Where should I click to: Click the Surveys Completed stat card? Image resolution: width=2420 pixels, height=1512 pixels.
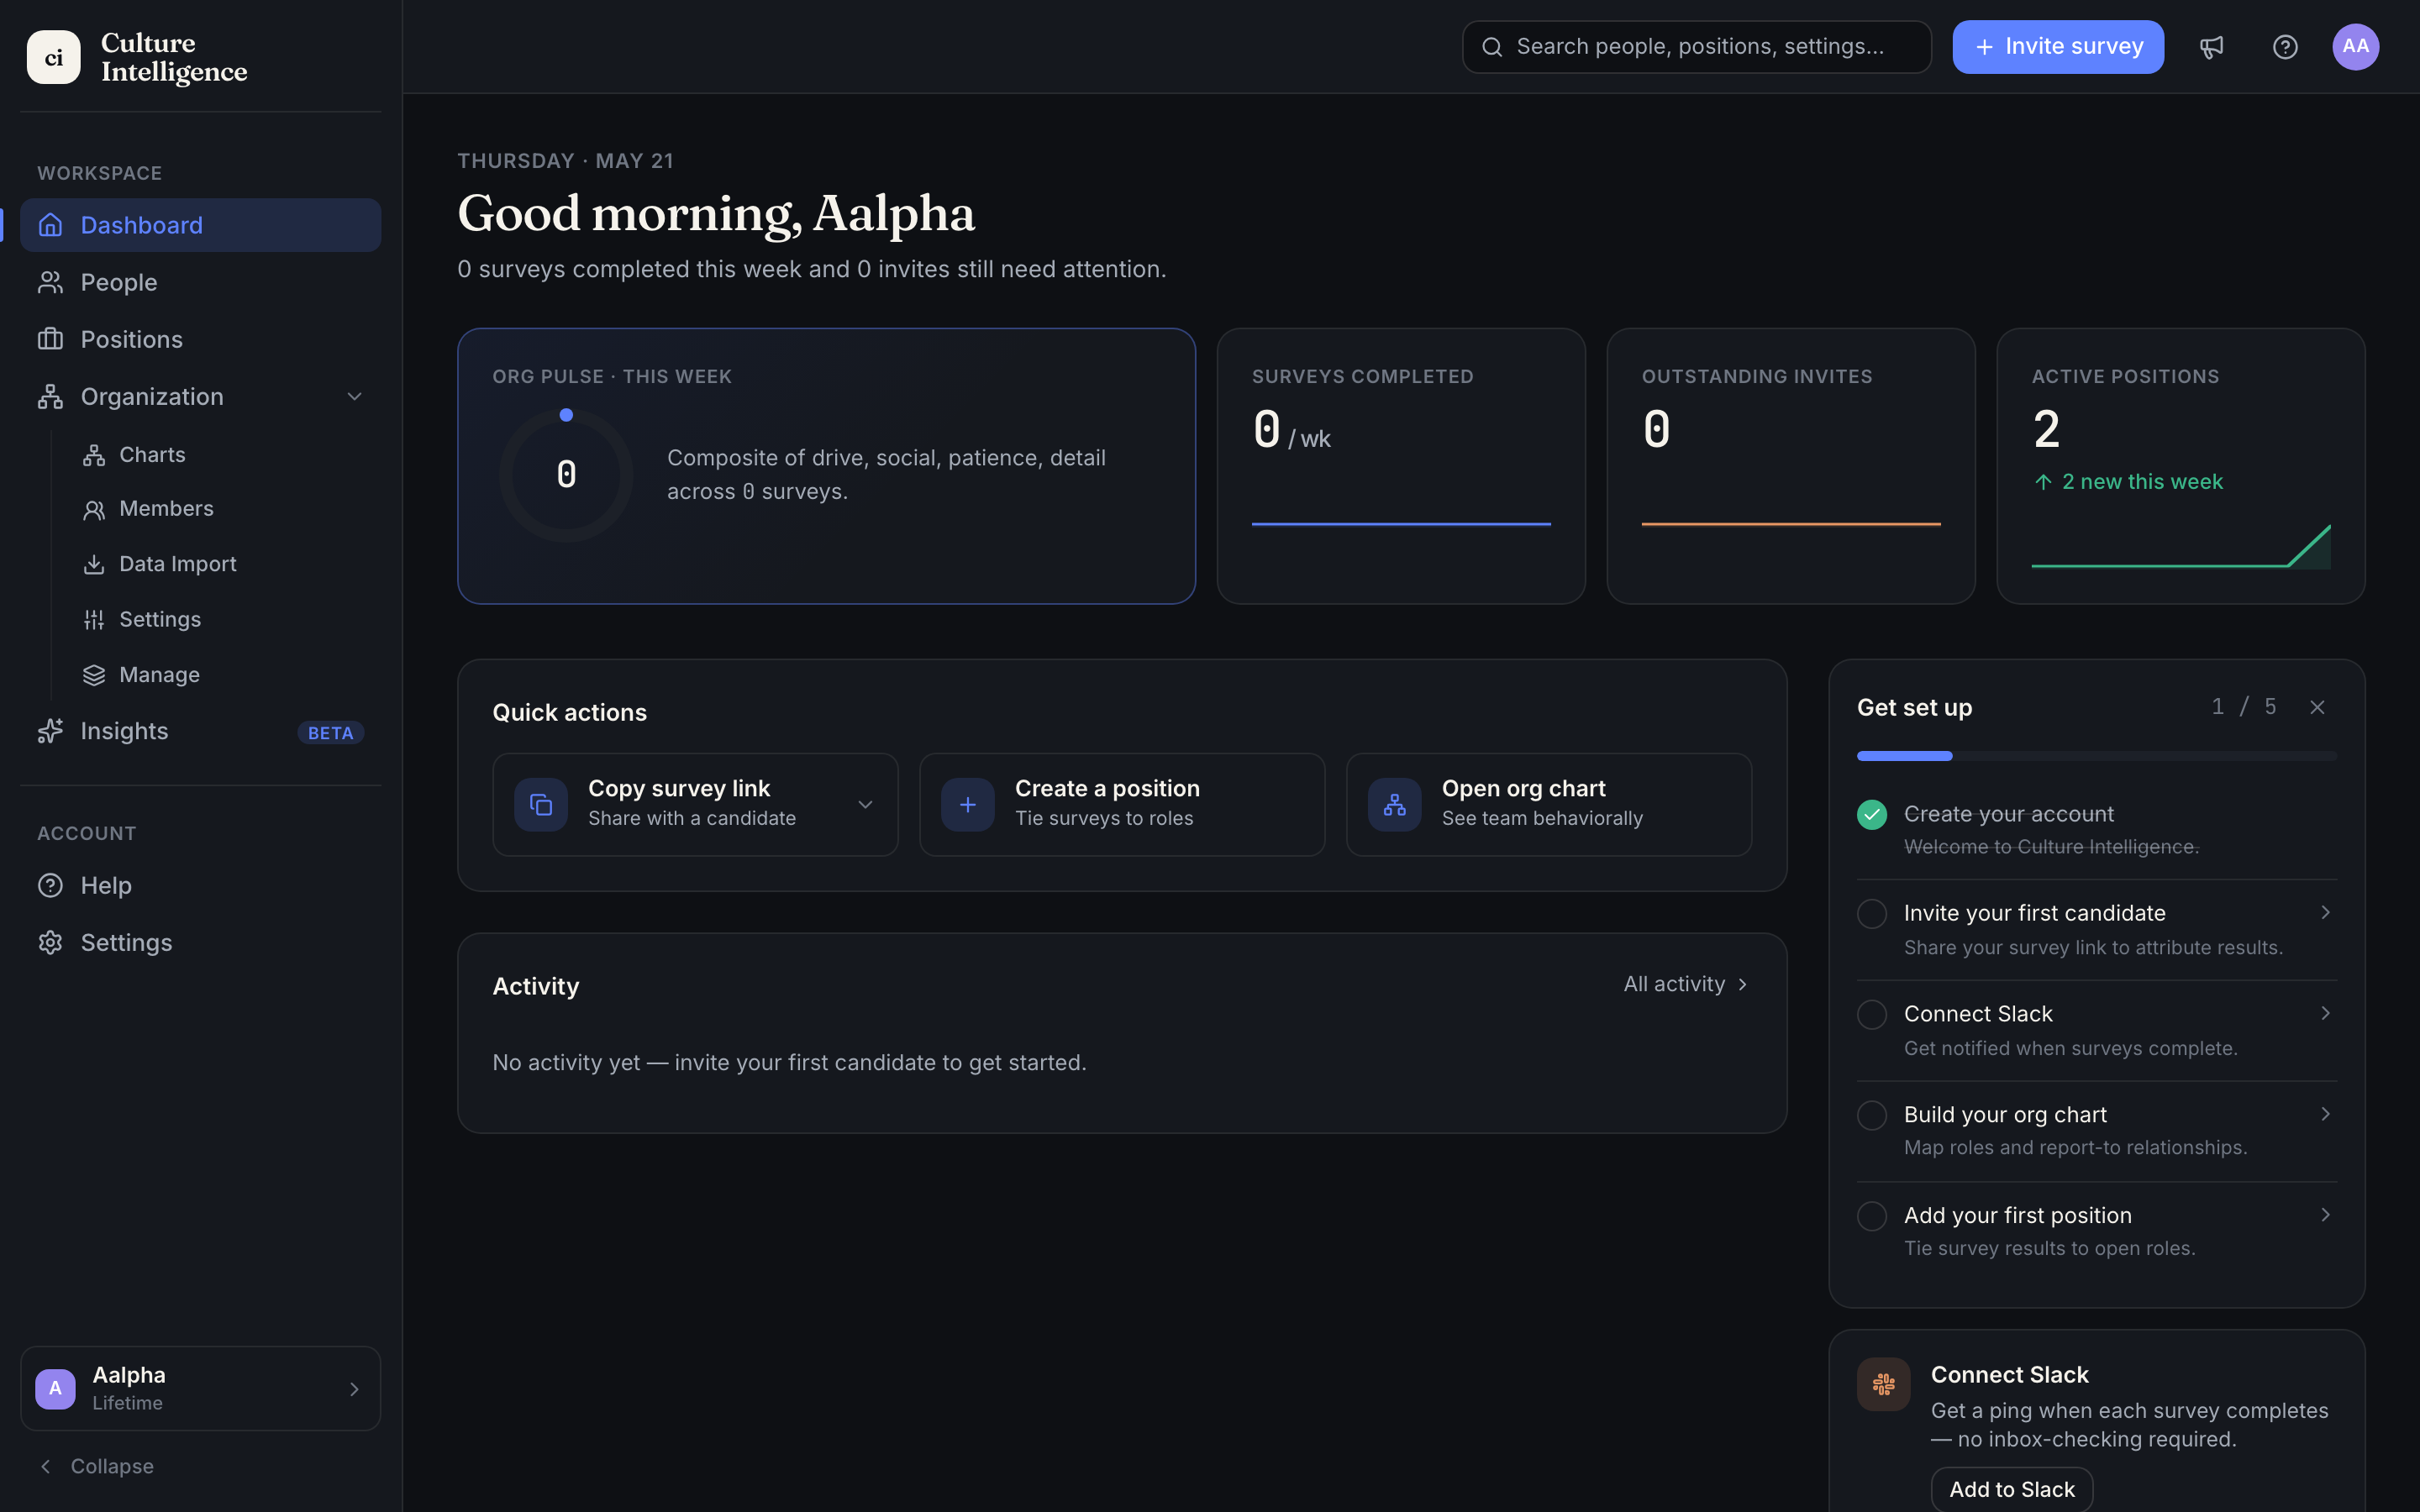tap(1401, 466)
